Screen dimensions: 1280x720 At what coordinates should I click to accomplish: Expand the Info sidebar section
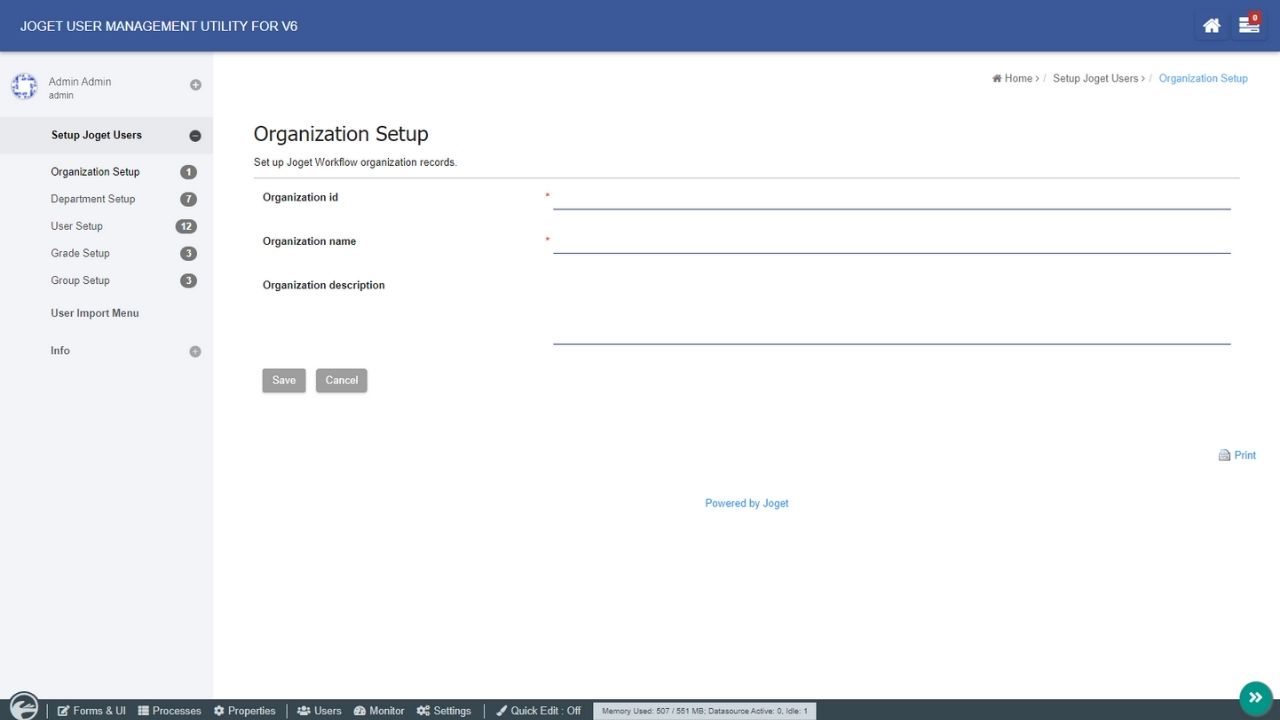point(195,352)
